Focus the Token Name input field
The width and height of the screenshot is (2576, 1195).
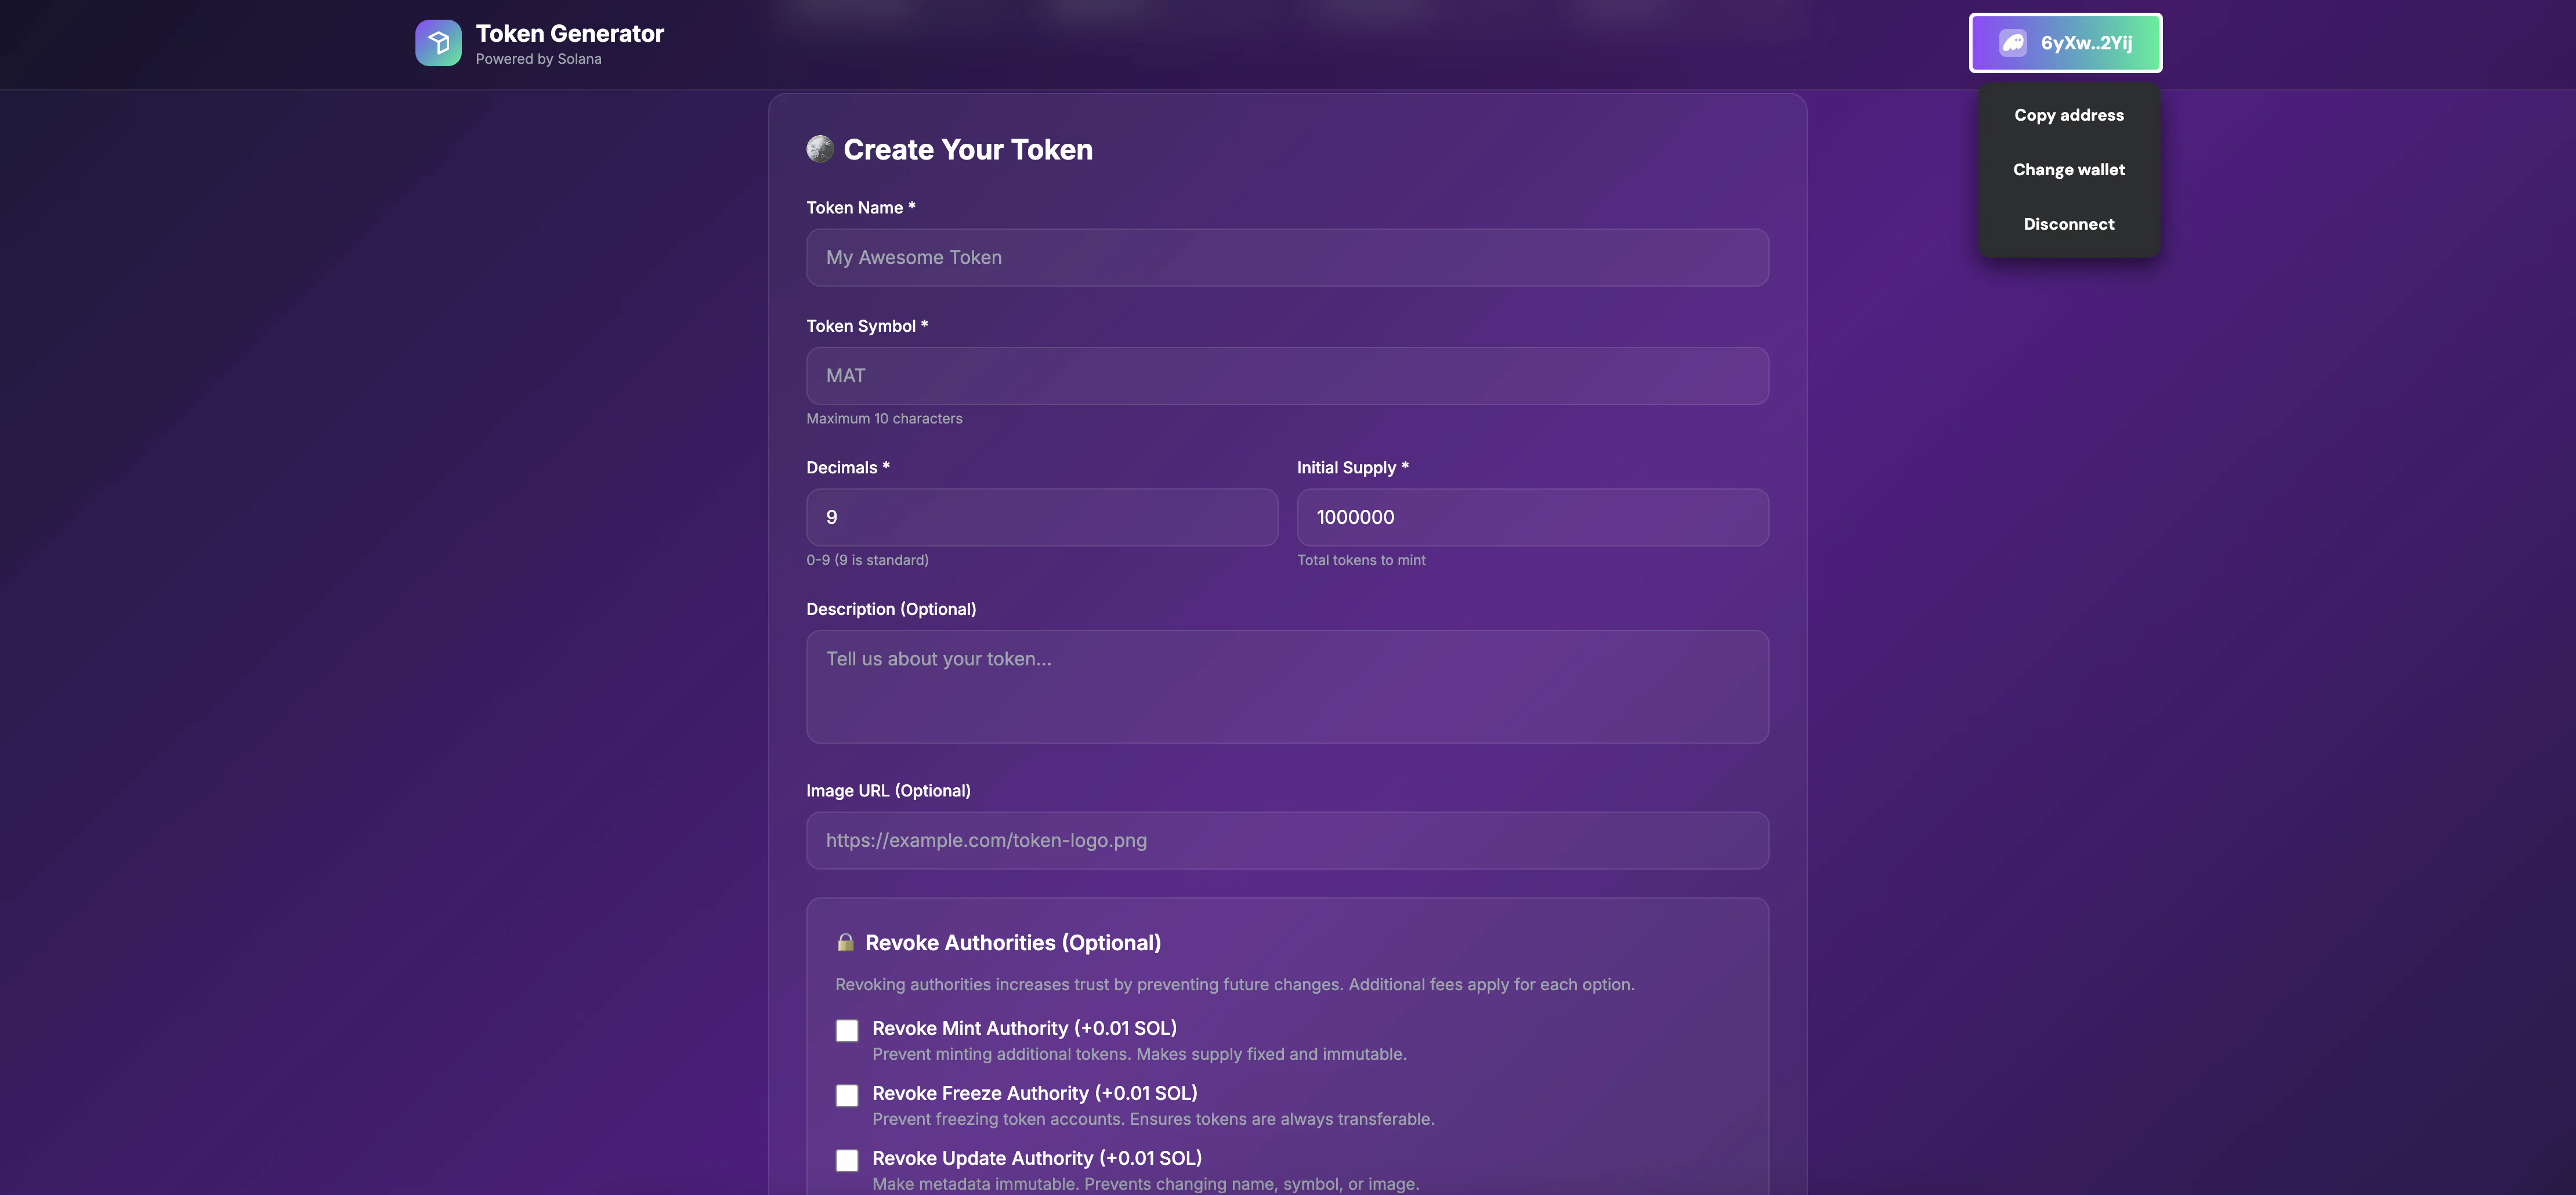(x=1287, y=258)
